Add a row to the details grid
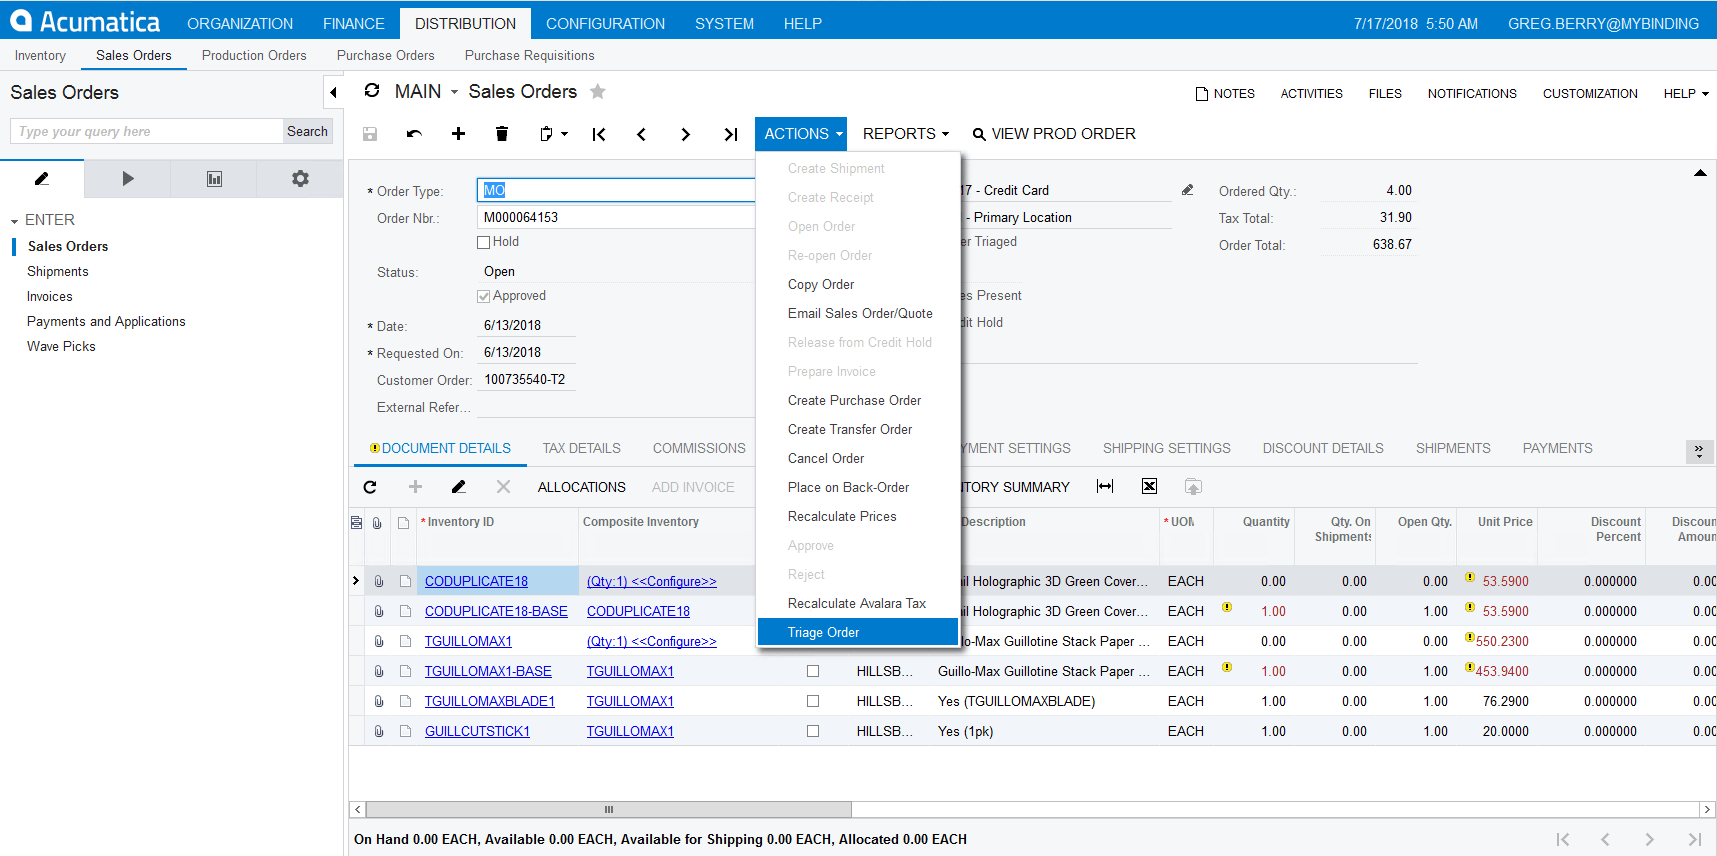This screenshot has height=856, width=1717. point(415,487)
